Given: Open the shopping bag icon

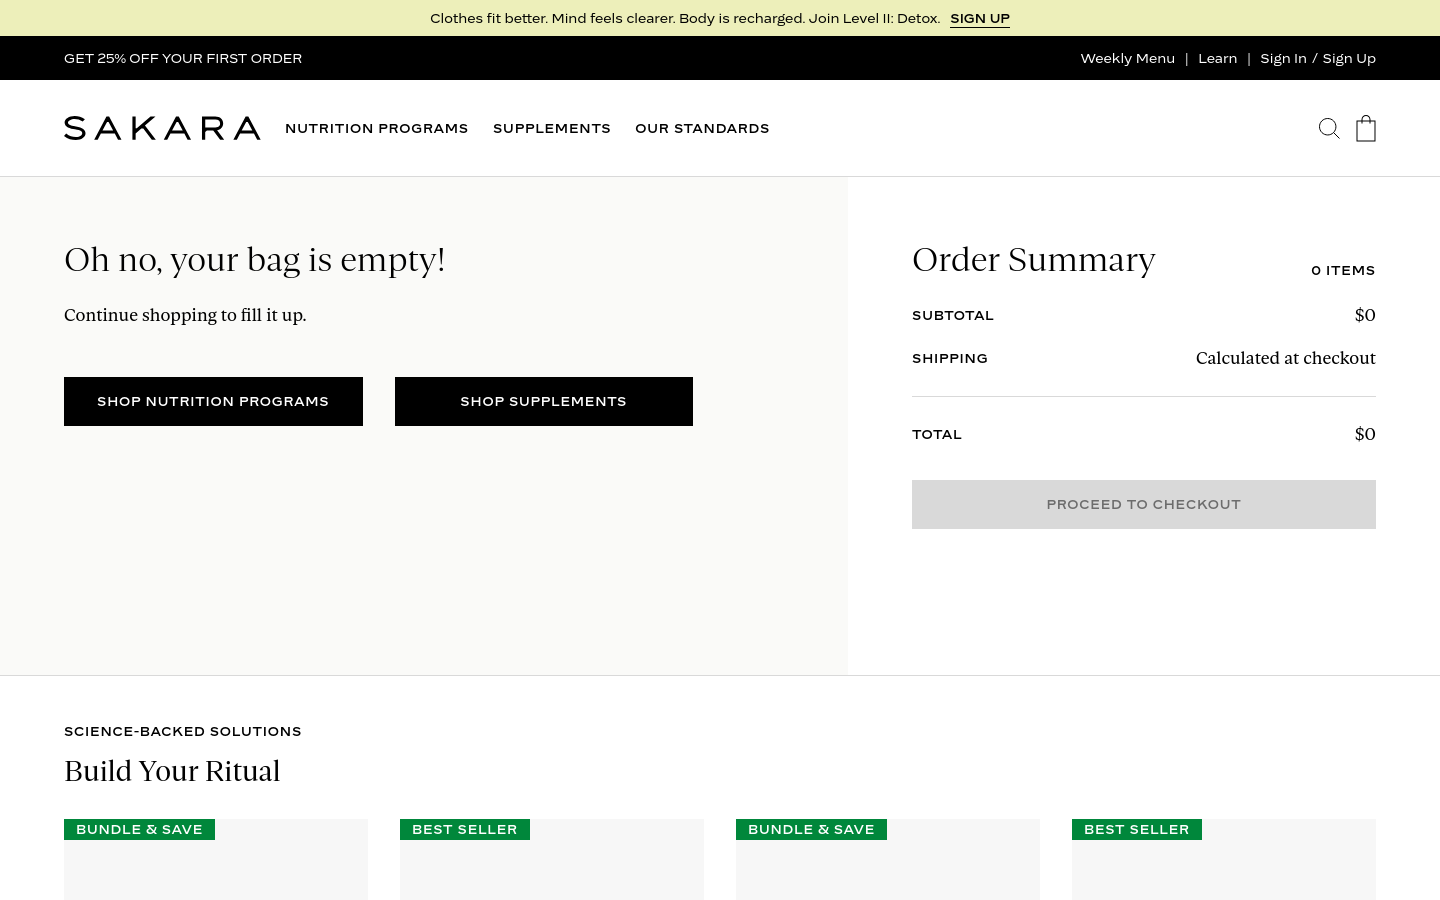Looking at the screenshot, I should point(1366,128).
